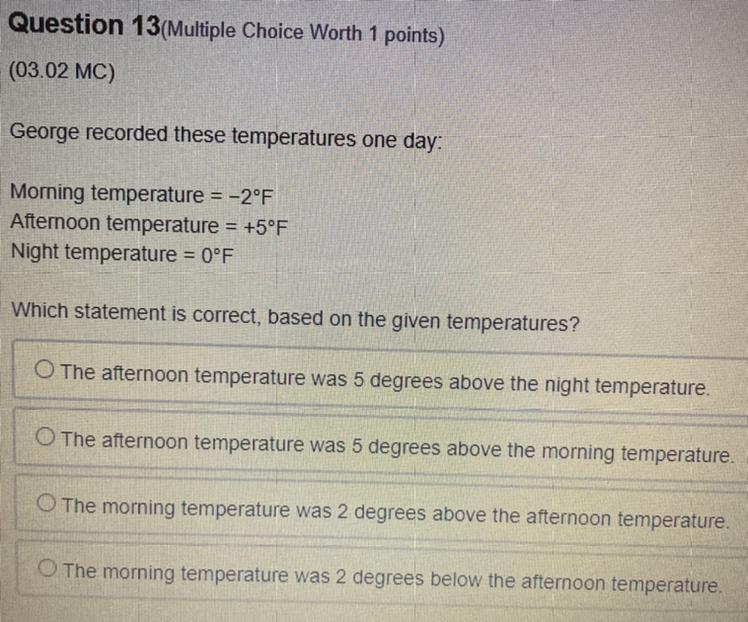Click 'George recorded these temperatures one day' text

click(226, 137)
